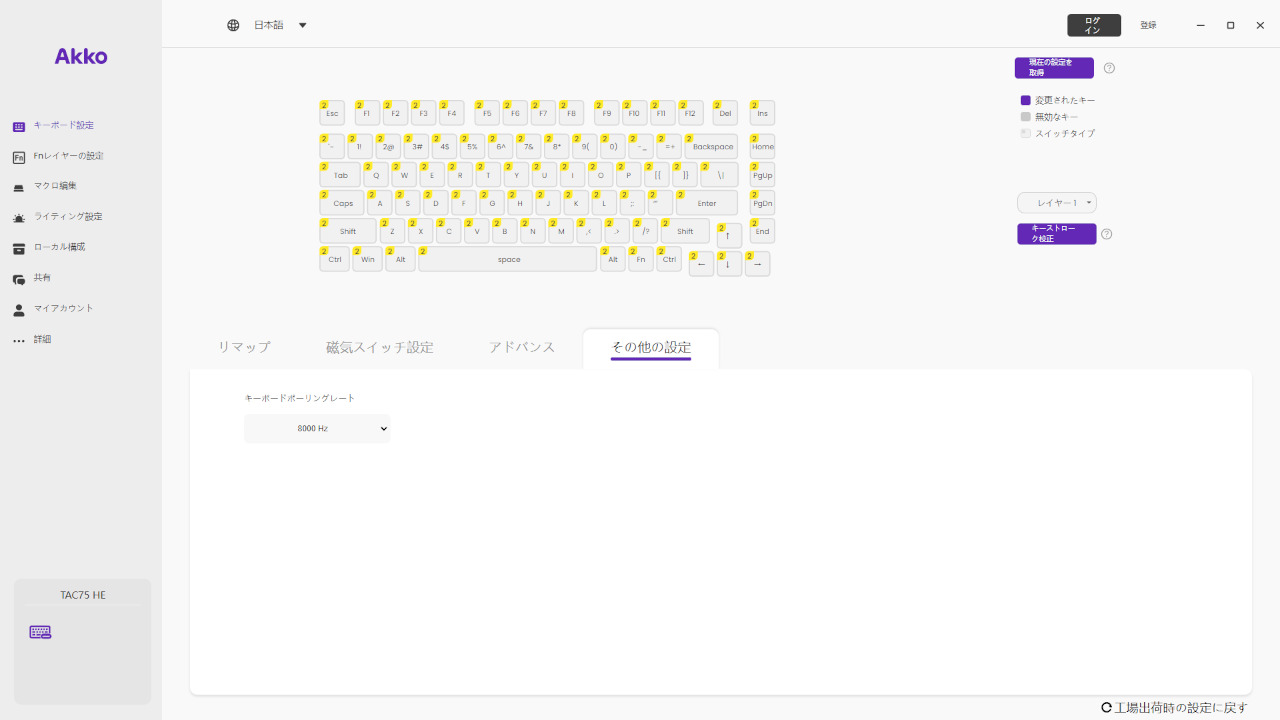Open my account icon

click(19, 310)
